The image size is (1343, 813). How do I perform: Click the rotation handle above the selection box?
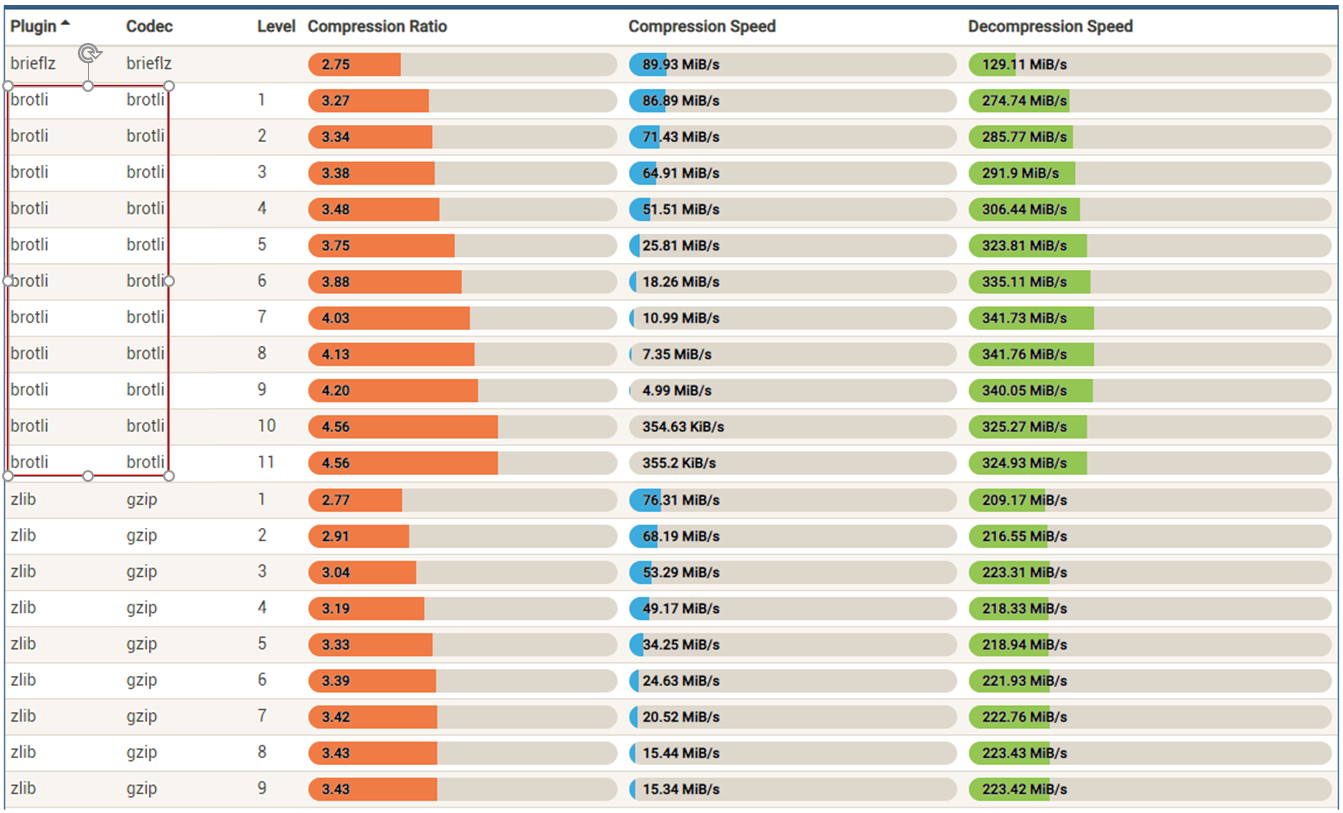pos(89,53)
